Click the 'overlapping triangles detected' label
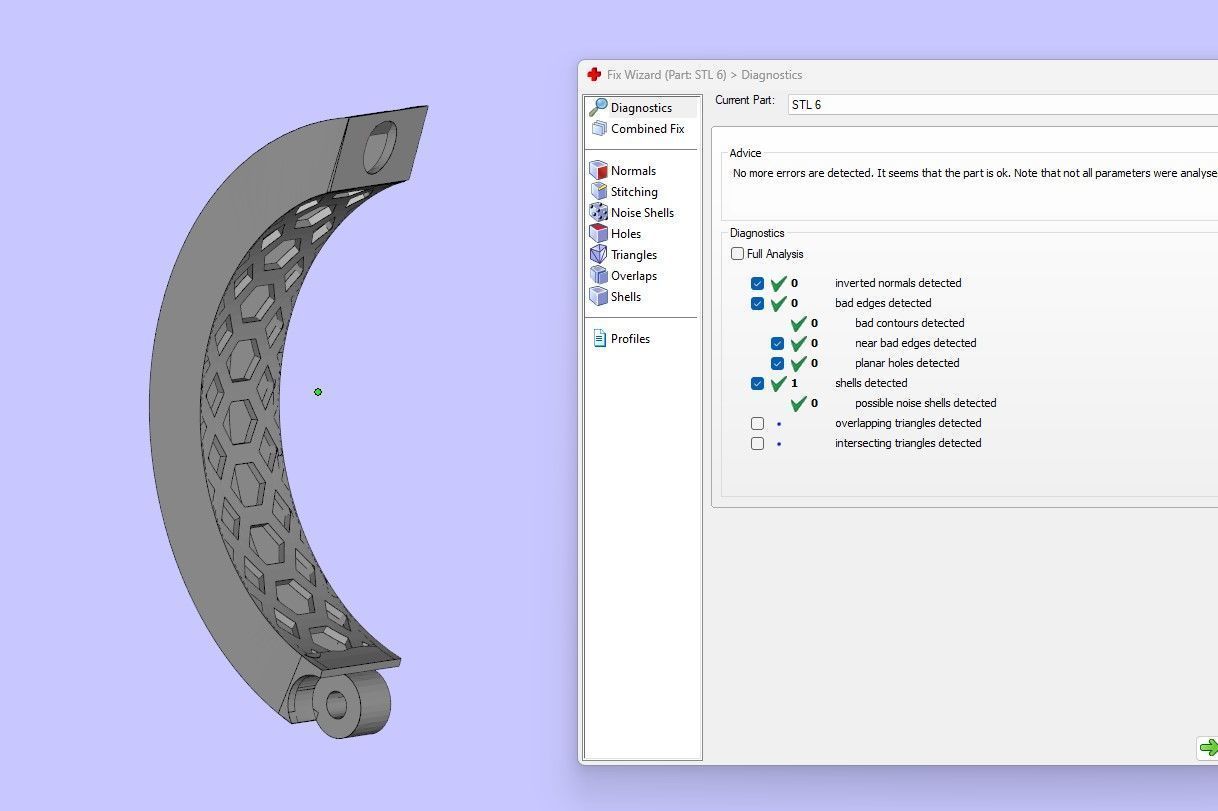The width and height of the screenshot is (1218, 811). pyautogui.click(x=908, y=423)
